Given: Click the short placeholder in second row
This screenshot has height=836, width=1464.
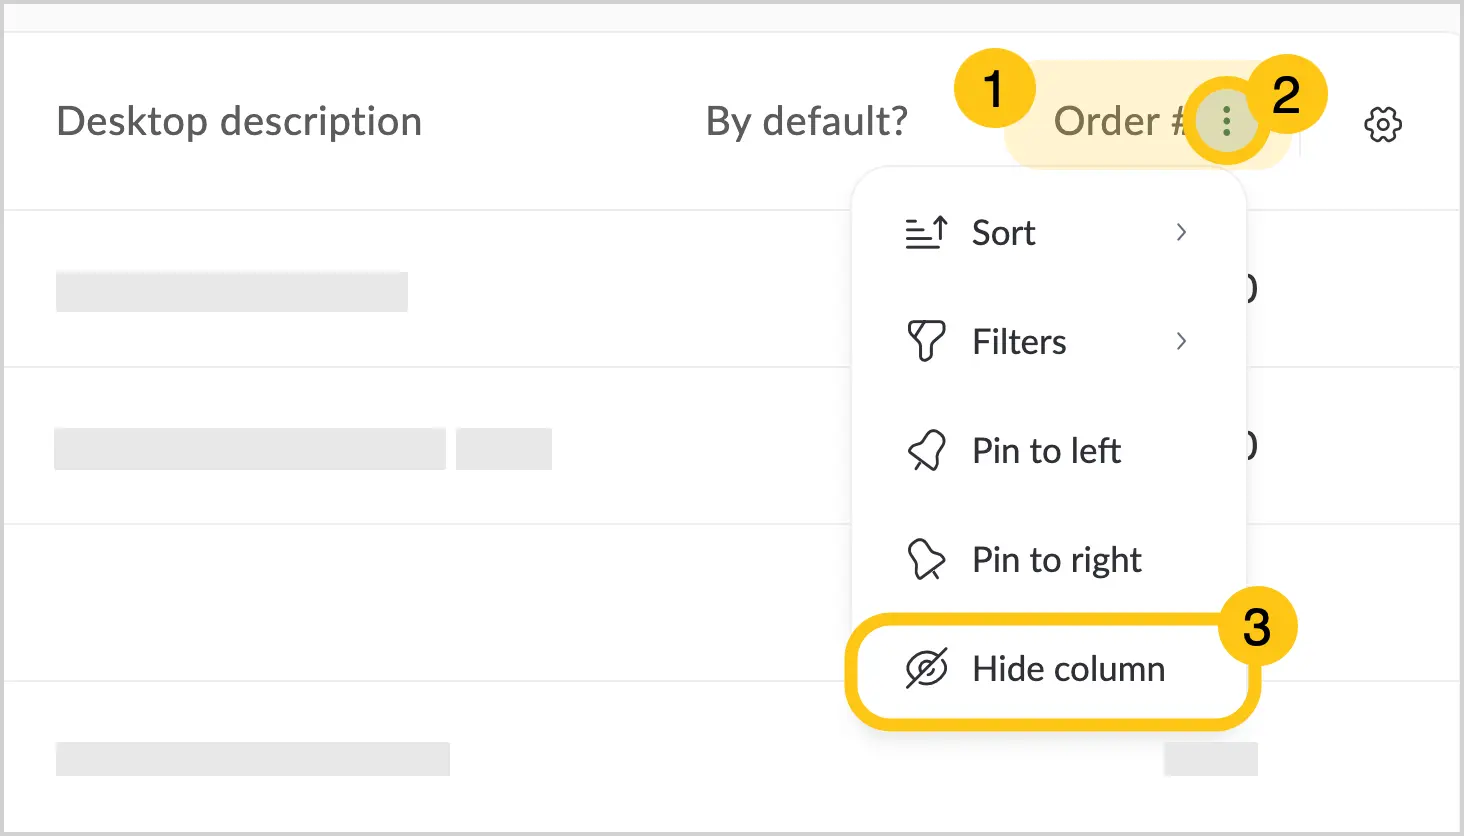Looking at the screenshot, I should tap(504, 448).
